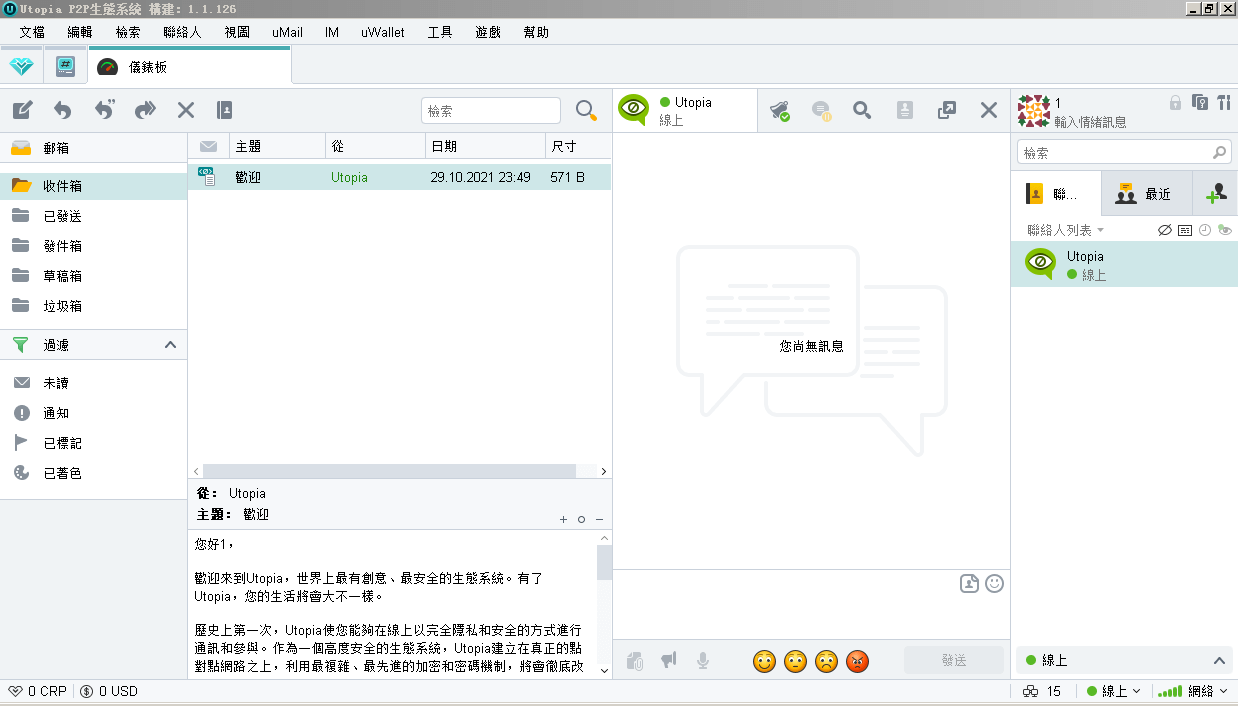Click the compose new mail icon
This screenshot has height=706, width=1238.
[x=22, y=110]
